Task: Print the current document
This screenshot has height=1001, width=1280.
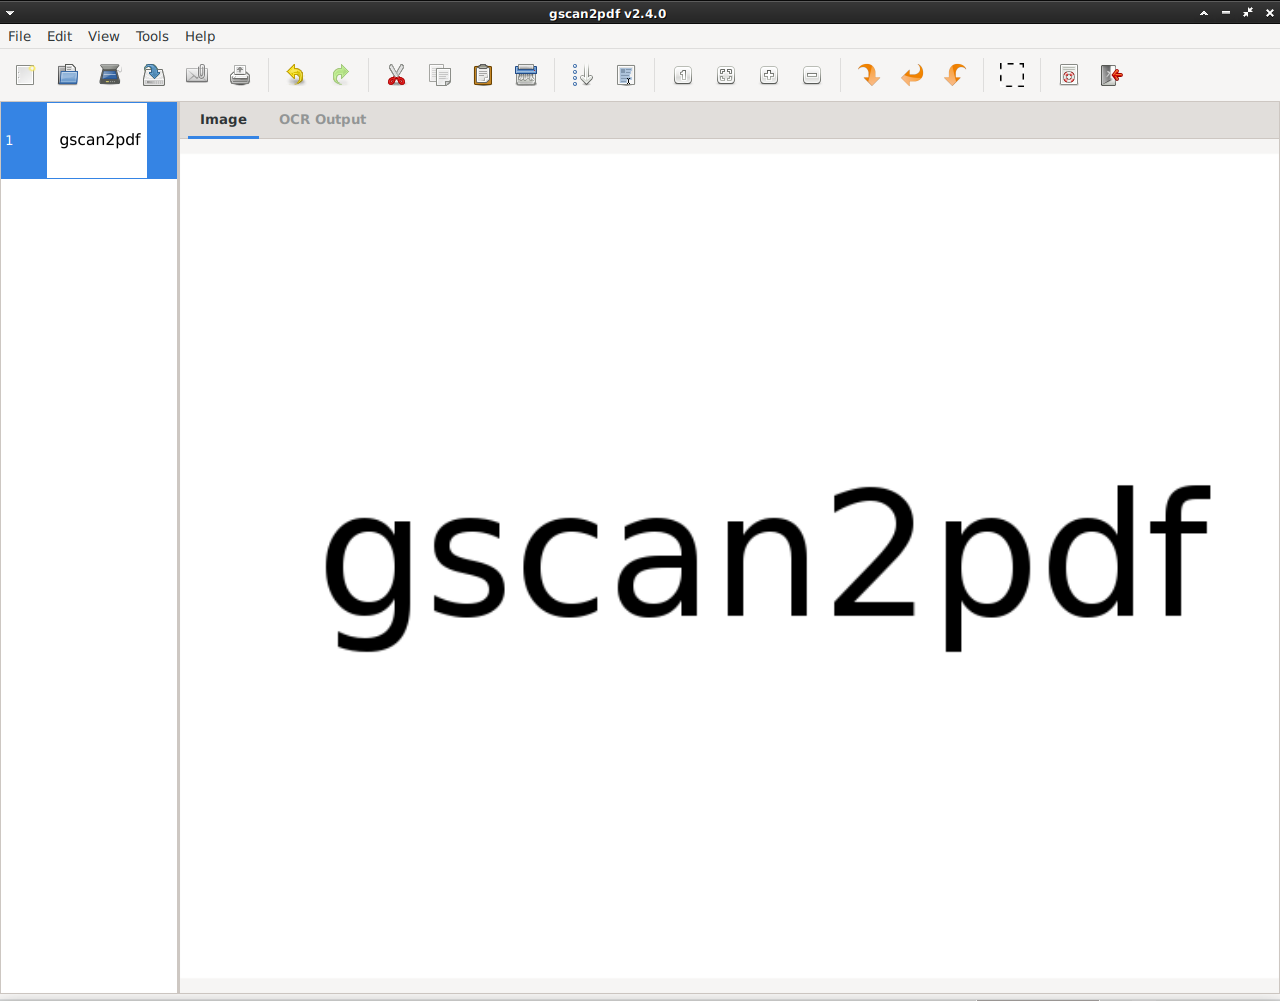Action: [x=239, y=75]
